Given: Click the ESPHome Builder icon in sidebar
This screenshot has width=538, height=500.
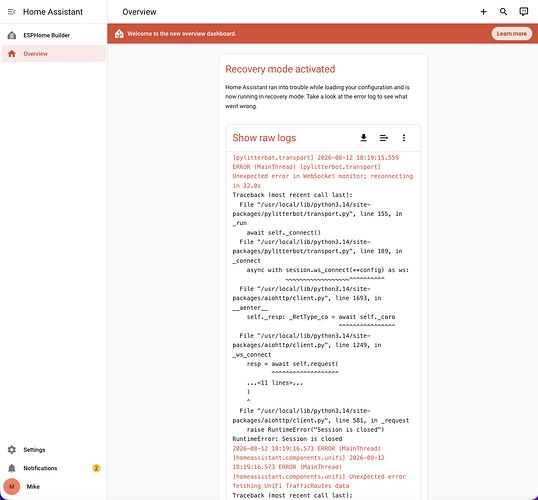Looking at the screenshot, I should pos(12,35).
